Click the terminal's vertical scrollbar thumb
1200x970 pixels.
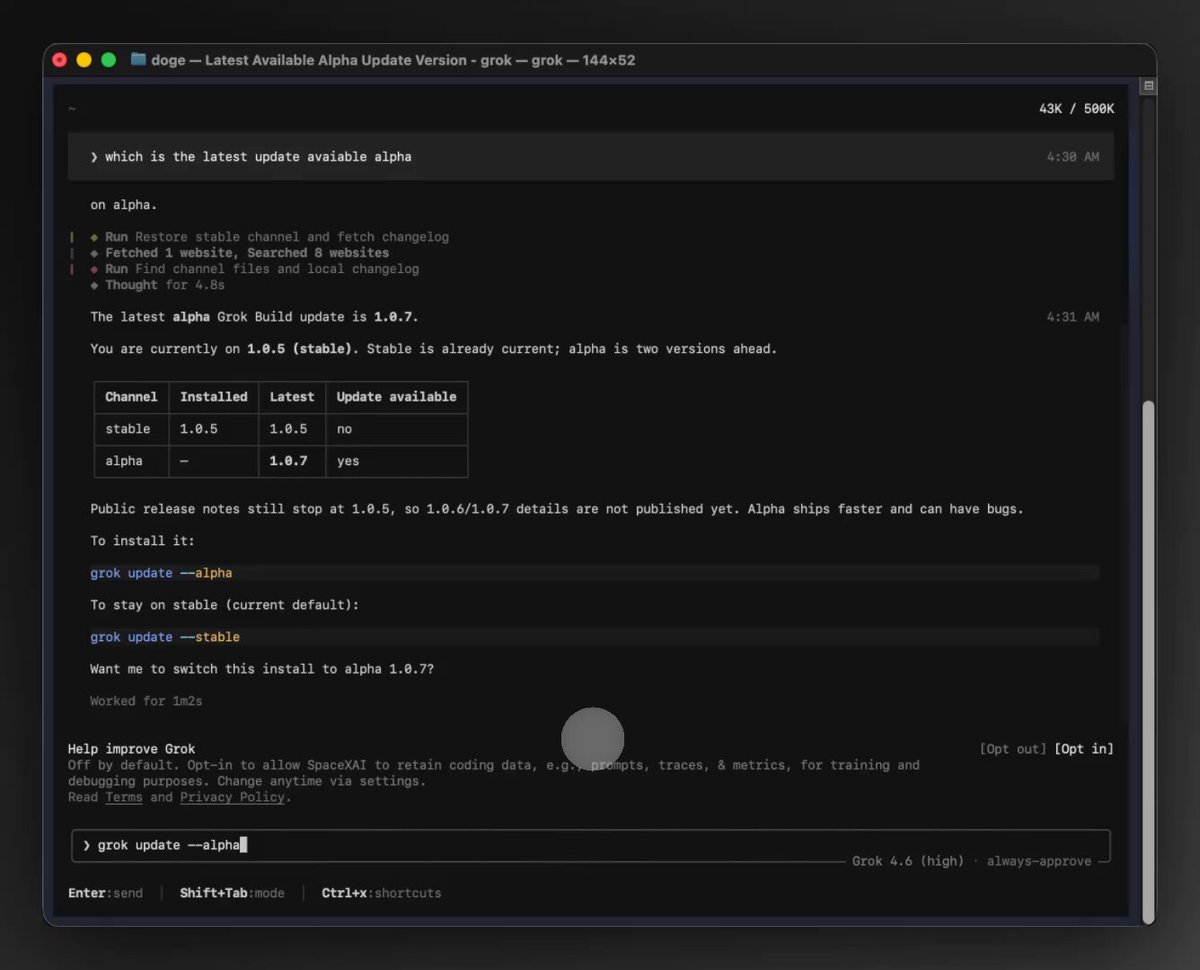1149,660
